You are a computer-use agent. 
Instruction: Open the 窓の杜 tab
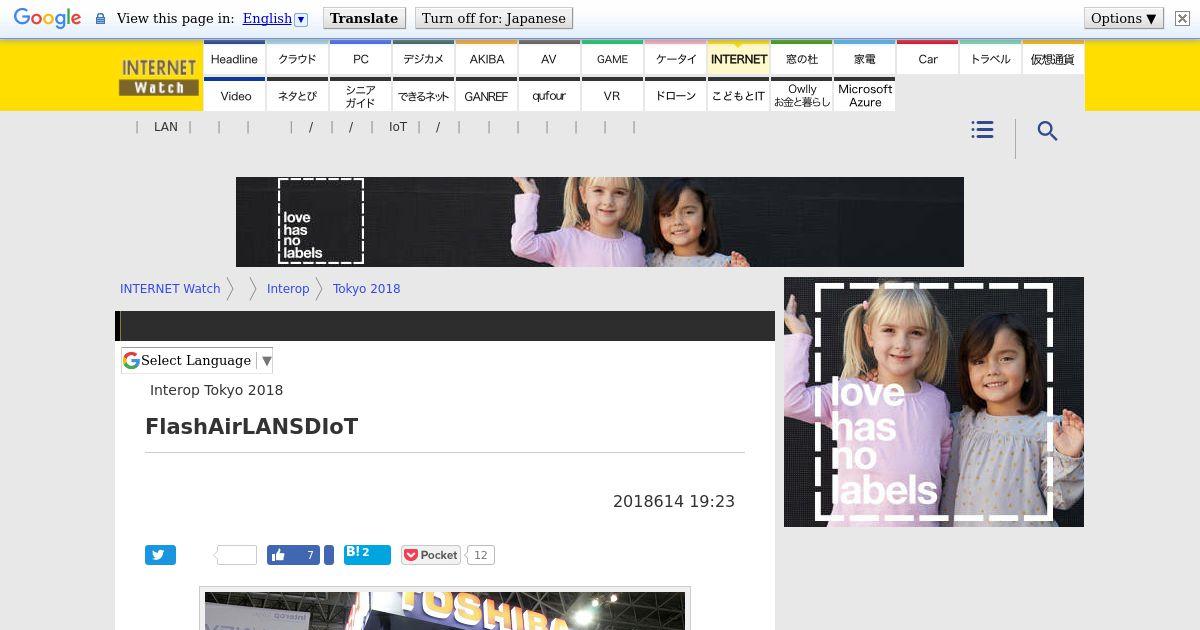tap(801, 58)
